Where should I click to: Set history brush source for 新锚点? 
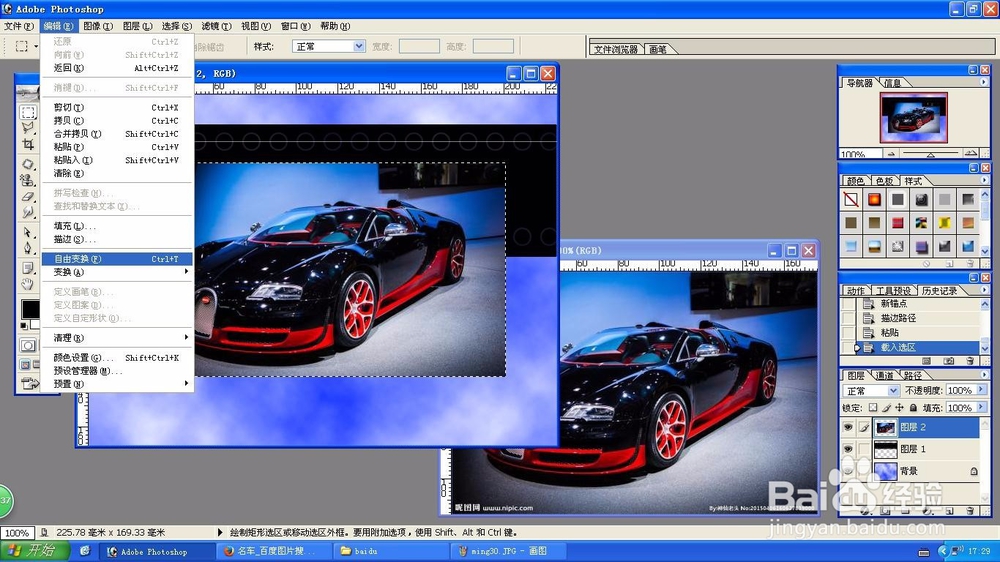point(848,304)
